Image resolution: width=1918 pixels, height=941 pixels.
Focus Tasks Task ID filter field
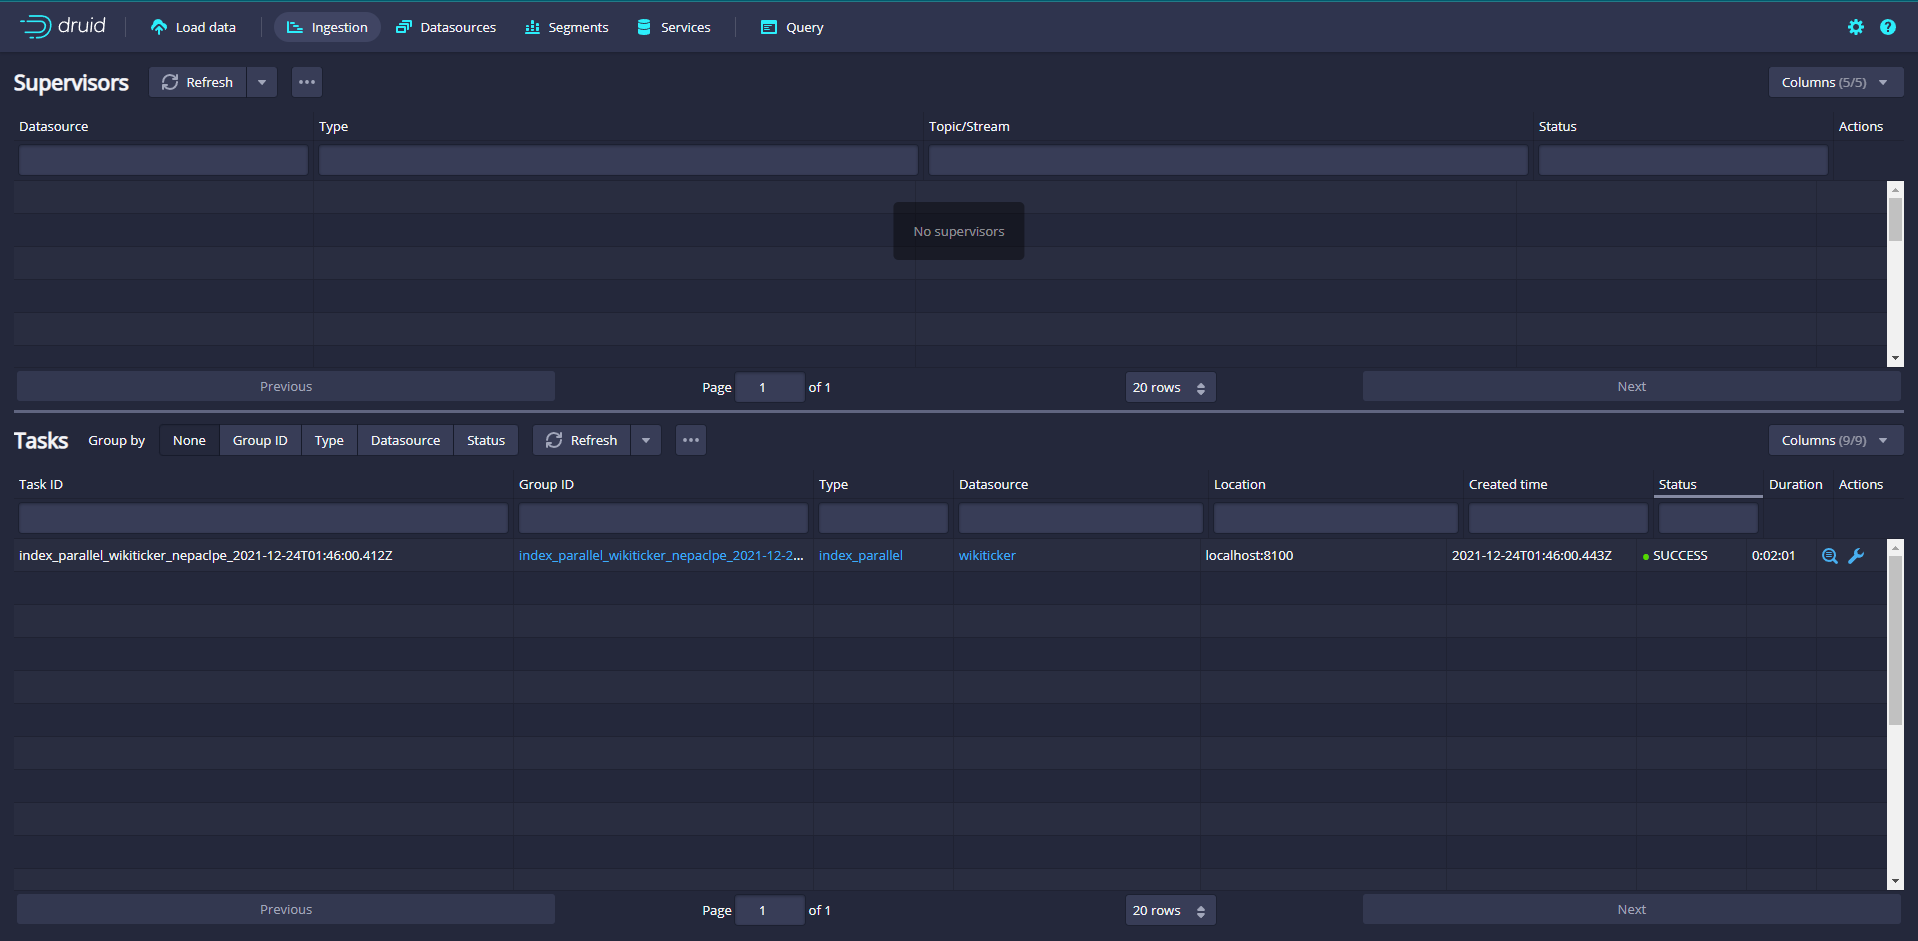point(263,518)
